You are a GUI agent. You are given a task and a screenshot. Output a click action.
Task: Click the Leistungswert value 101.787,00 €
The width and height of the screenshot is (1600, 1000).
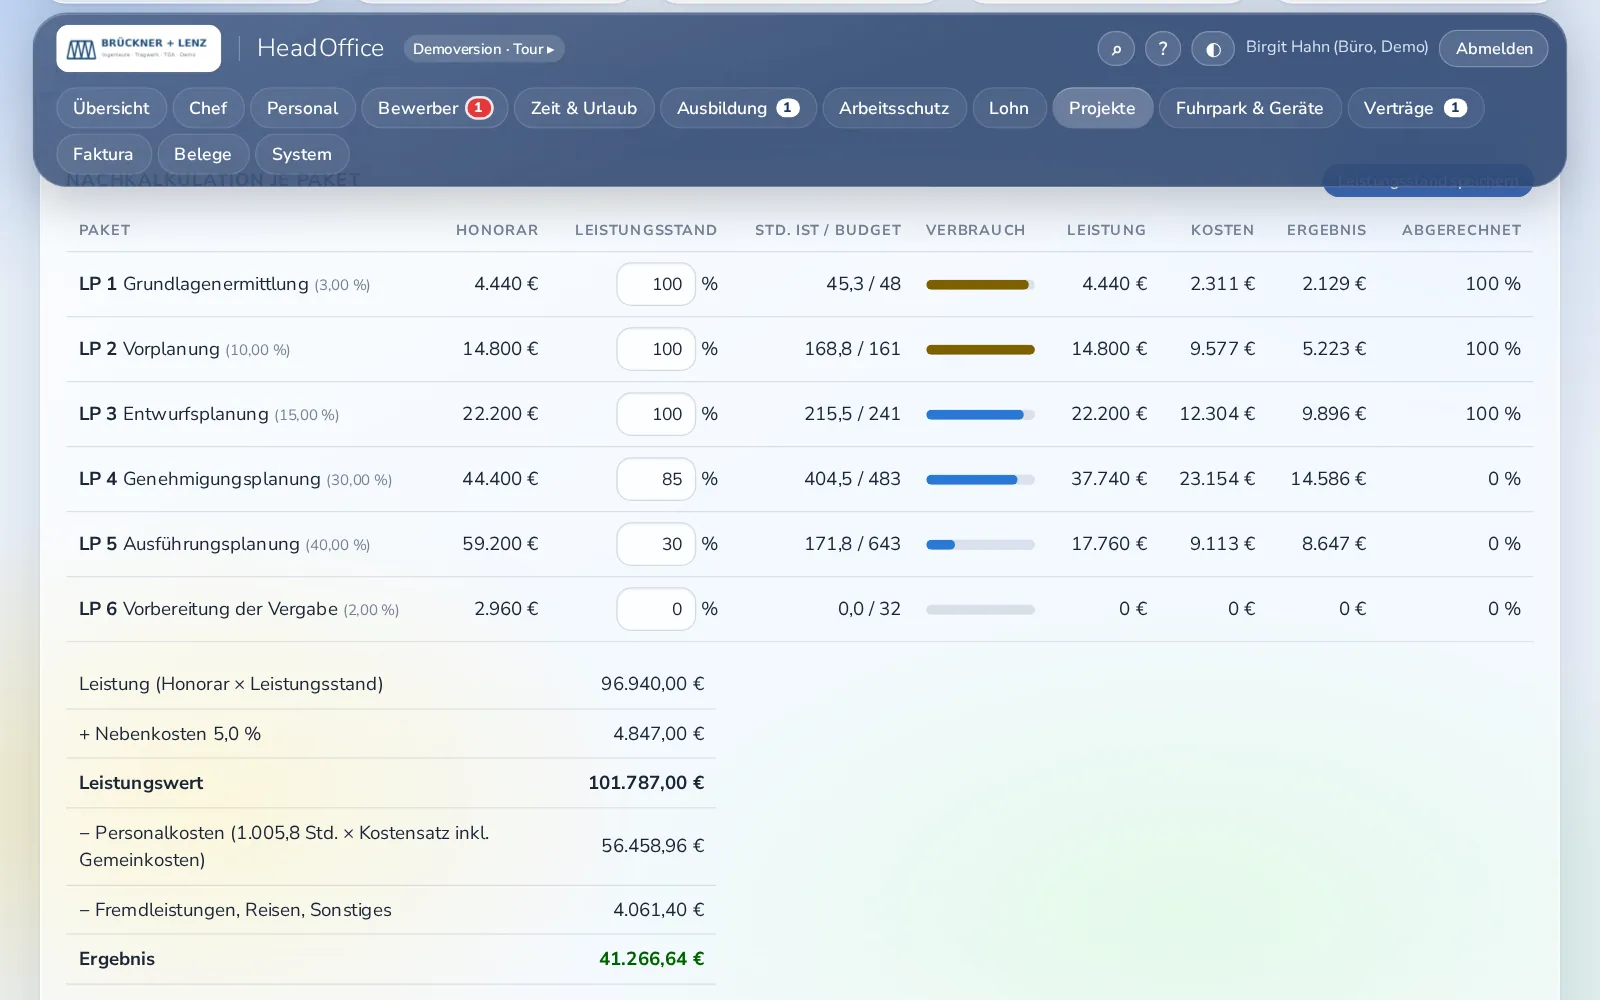tap(646, 783)
